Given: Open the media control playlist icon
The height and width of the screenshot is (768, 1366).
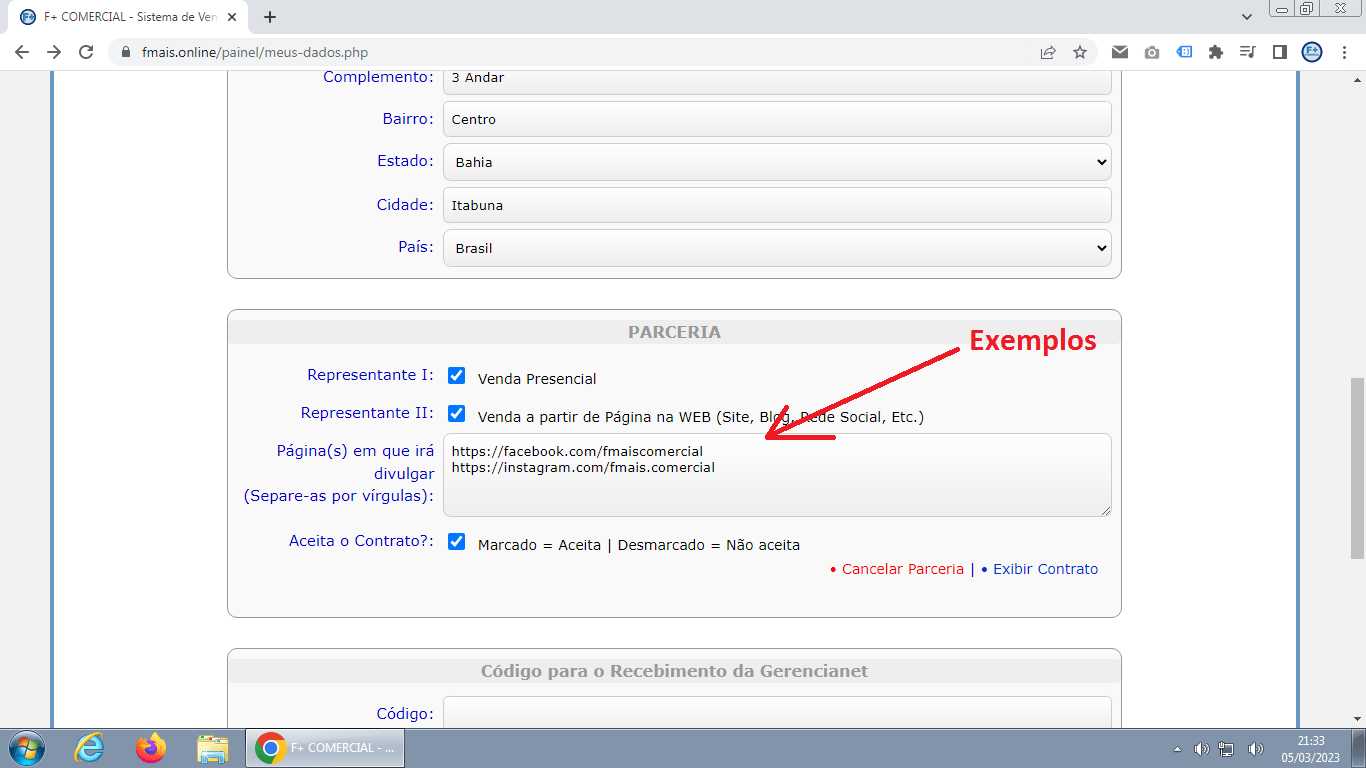Looking at the screenshot, I should 1247,52.
